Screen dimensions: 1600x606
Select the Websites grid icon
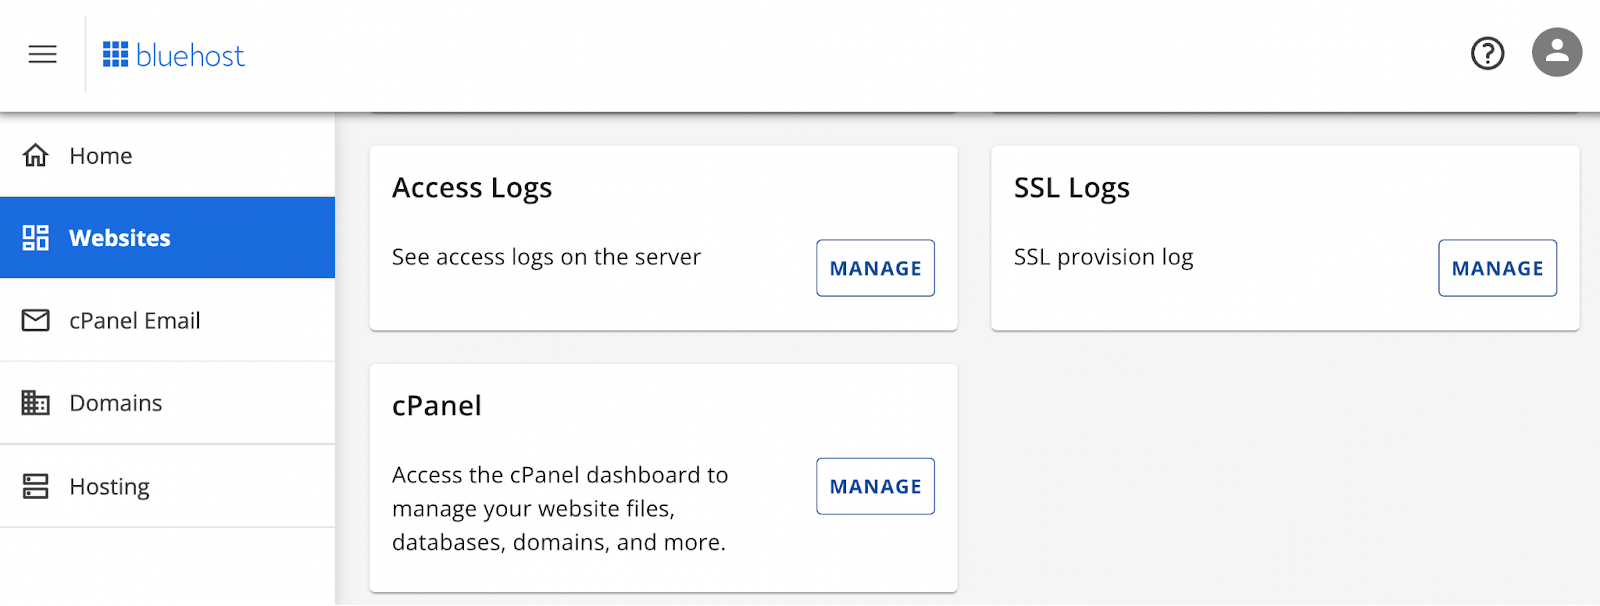(x=35, y=238)
